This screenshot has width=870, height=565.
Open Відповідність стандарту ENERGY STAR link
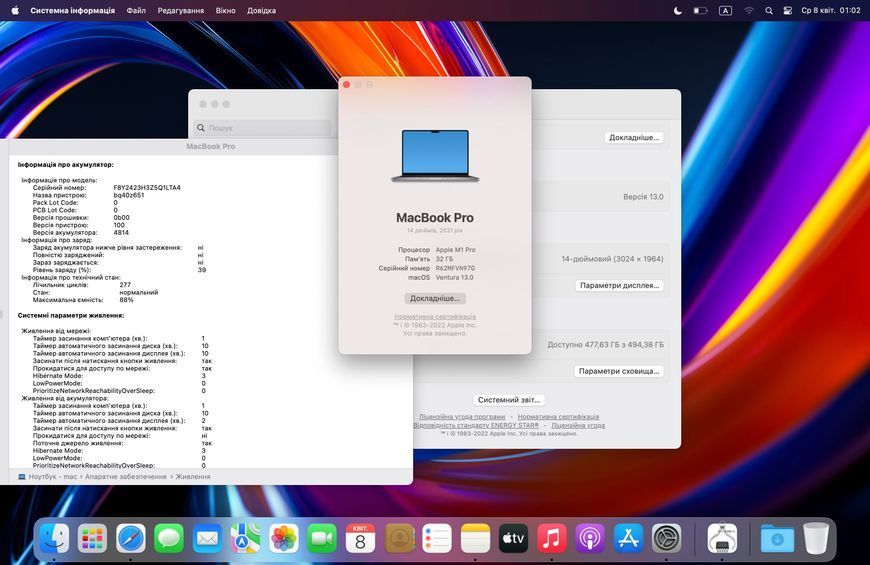476,425
